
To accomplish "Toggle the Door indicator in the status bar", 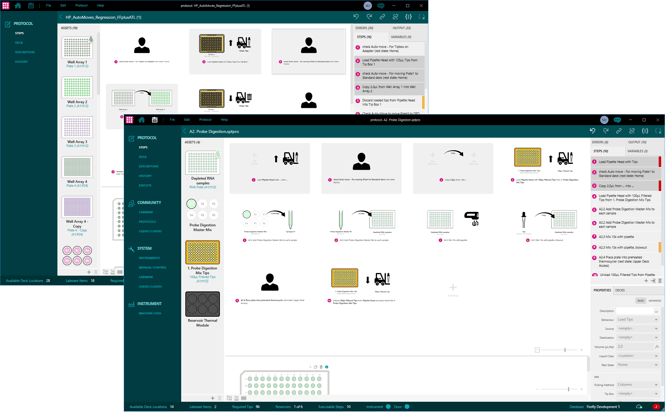I will point(407,407).
